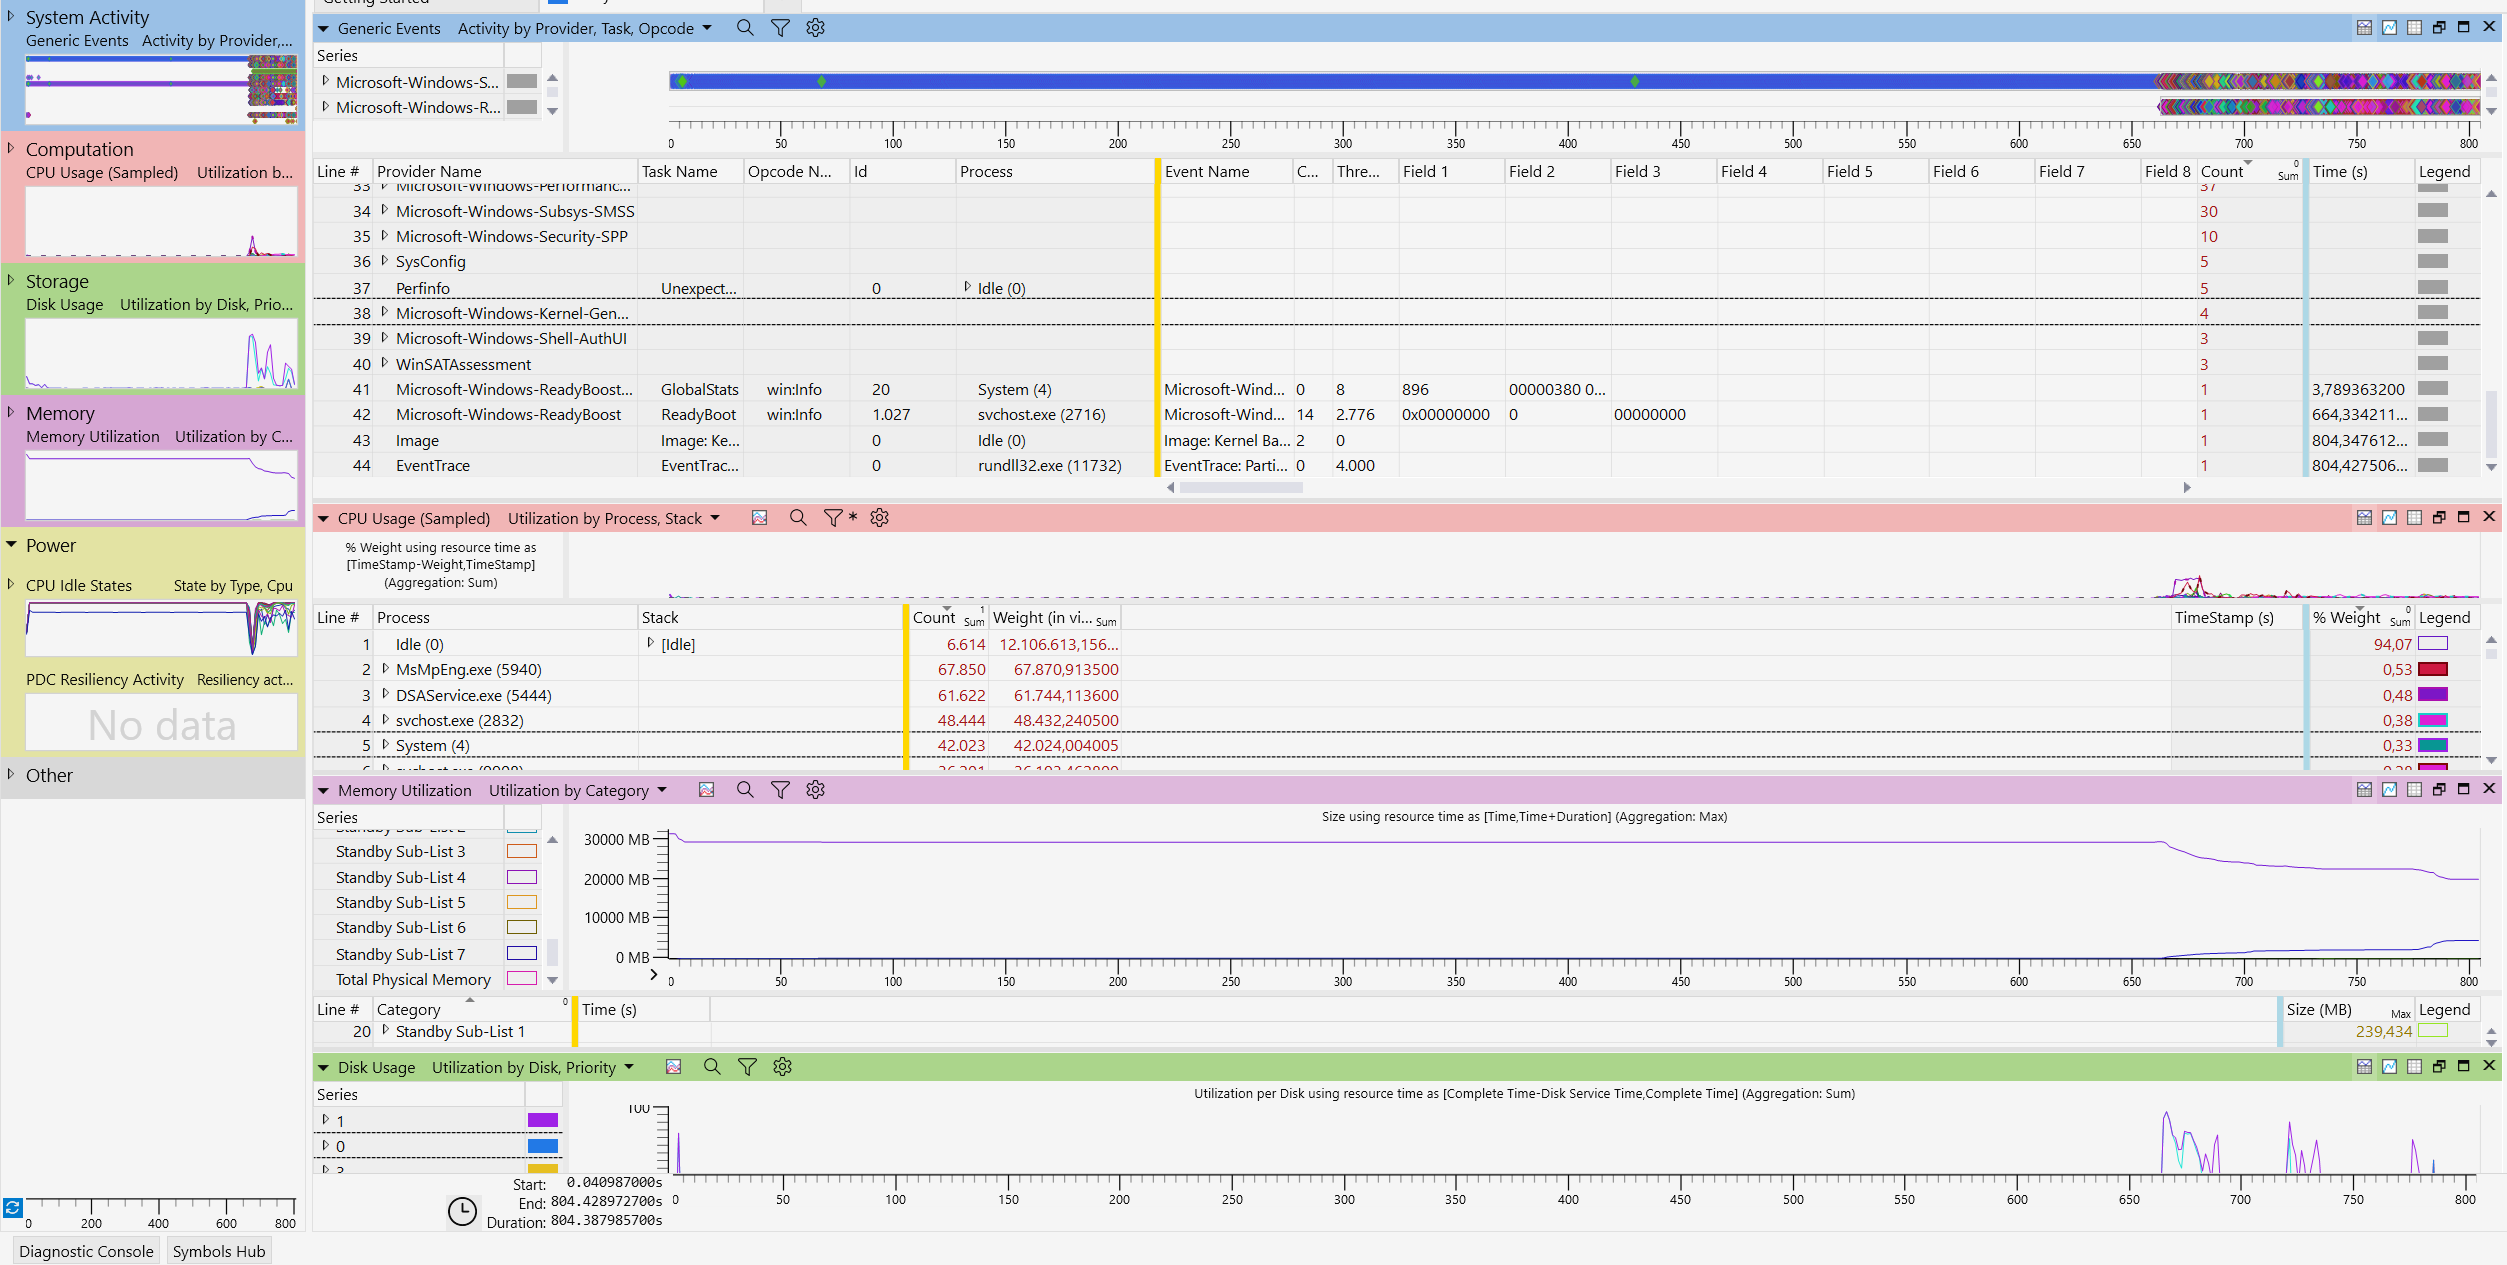
Task: Switch Generic Events to graph and table view
Action: point(2364,28)
